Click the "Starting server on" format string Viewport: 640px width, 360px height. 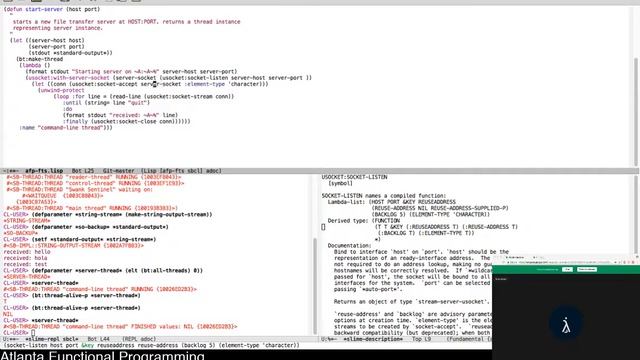pyautogui.click(x=115, y=72)
